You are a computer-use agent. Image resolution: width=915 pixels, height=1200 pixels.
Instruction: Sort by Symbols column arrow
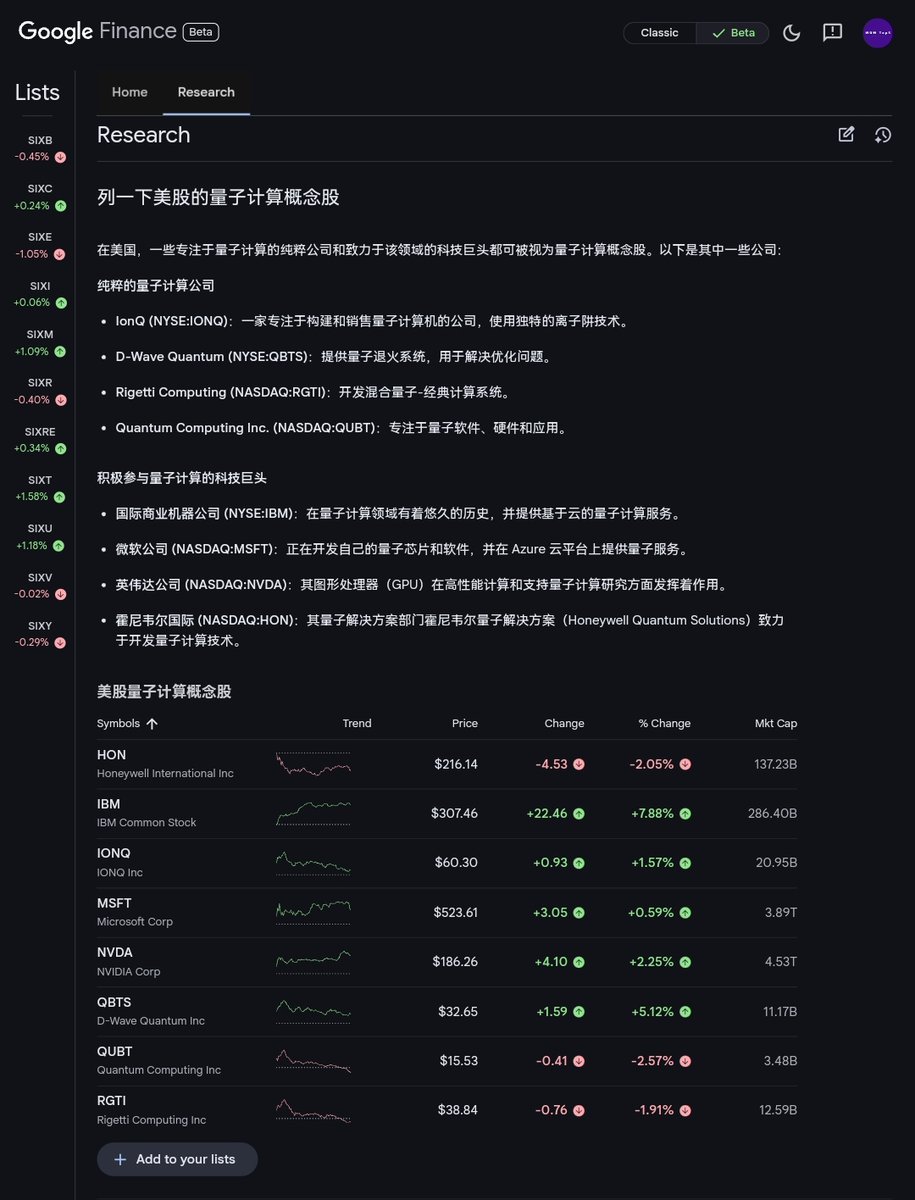(x=152, y=723)
